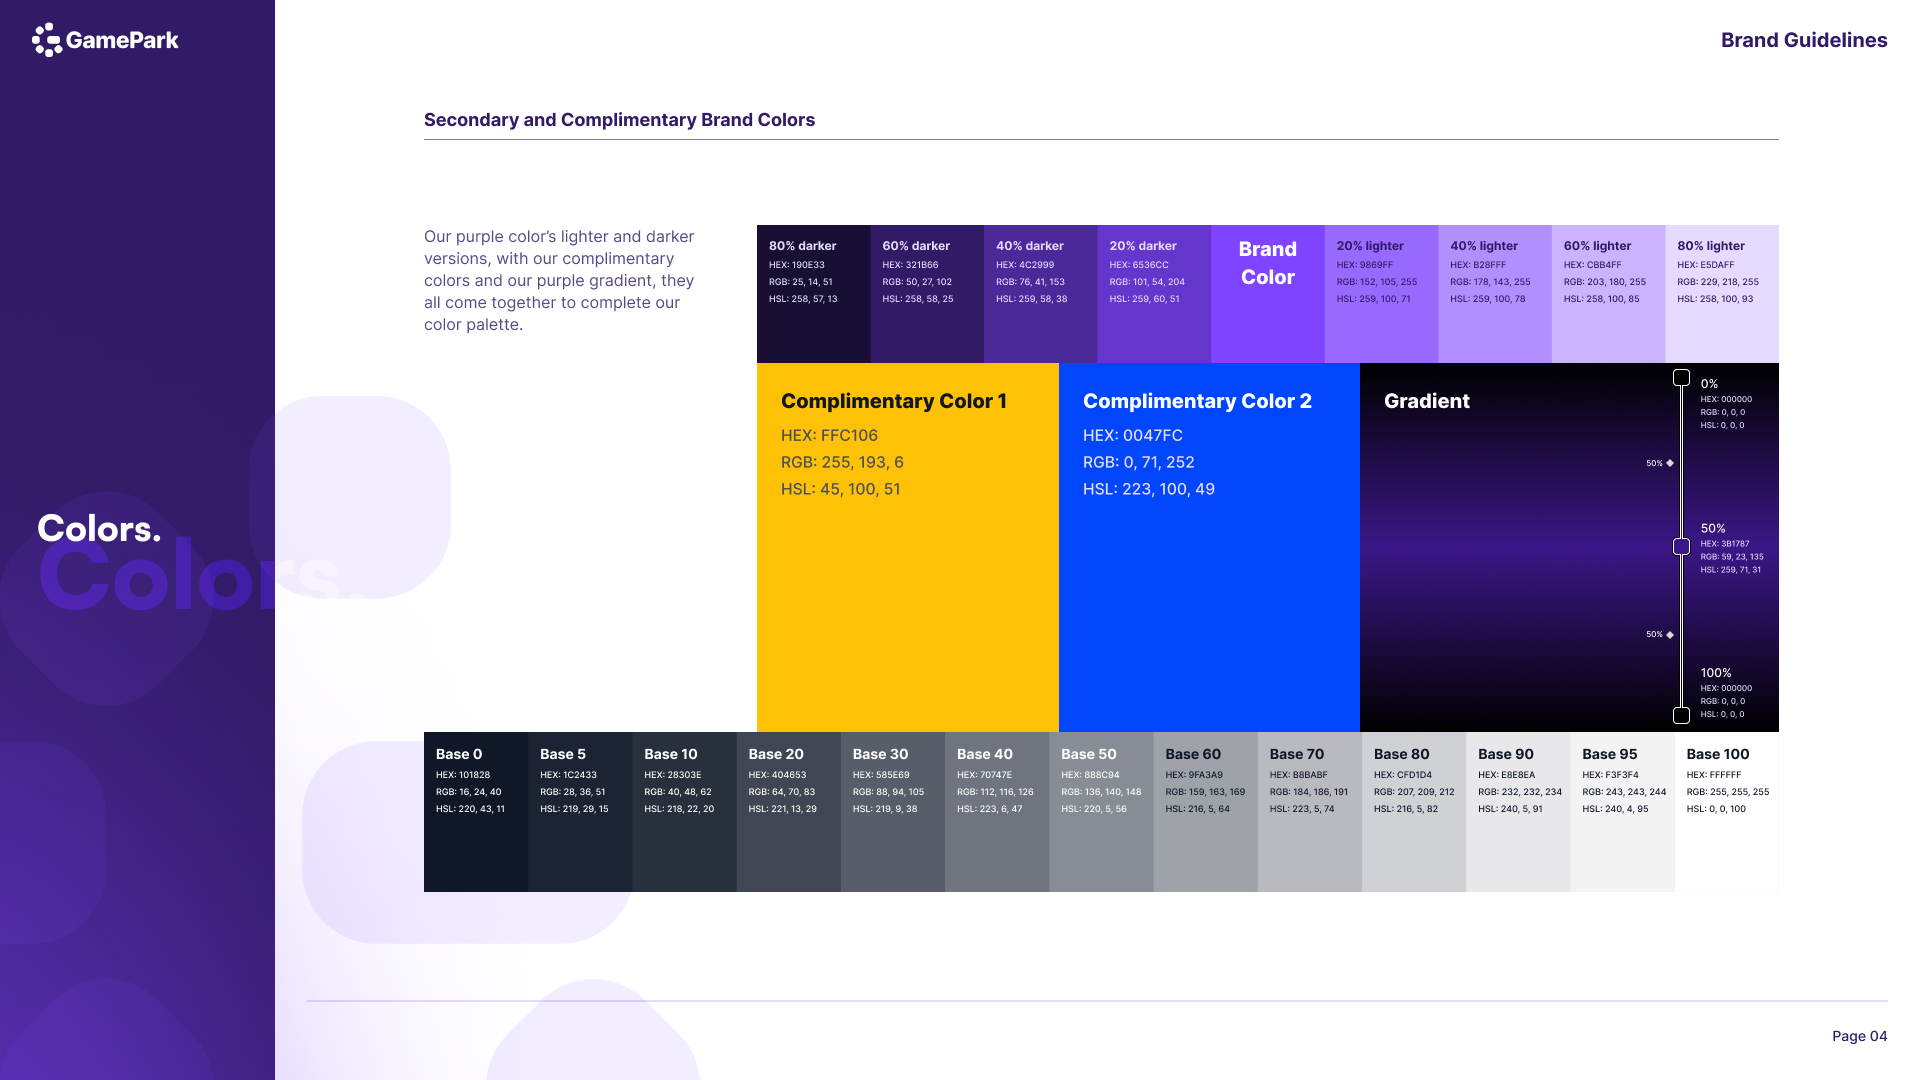
Task: Click the white "Colors." sidebar title
Action: 99,528
